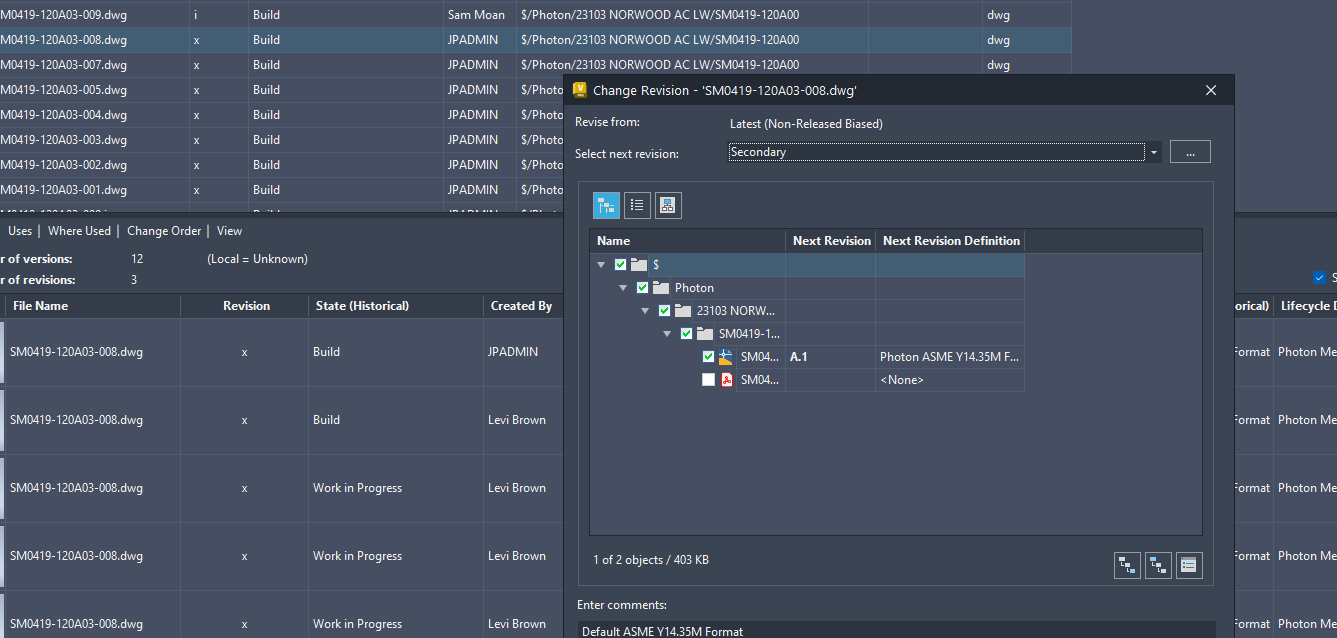Click the $ root folder icon
The image size is (1337, 638).
pos(639,265)
